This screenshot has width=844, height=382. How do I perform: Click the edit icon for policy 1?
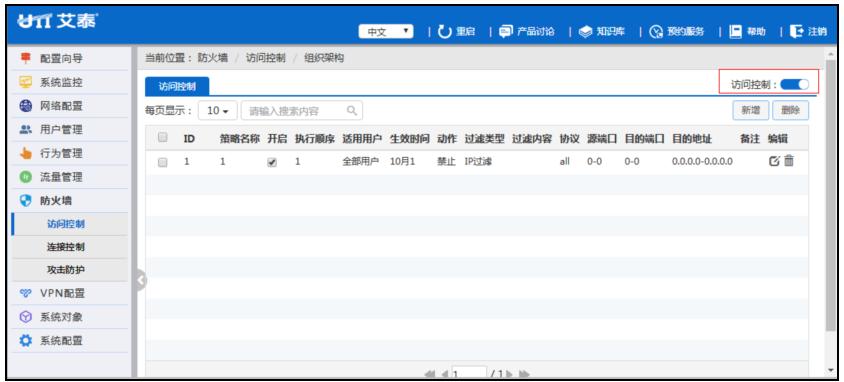point(774,160)
